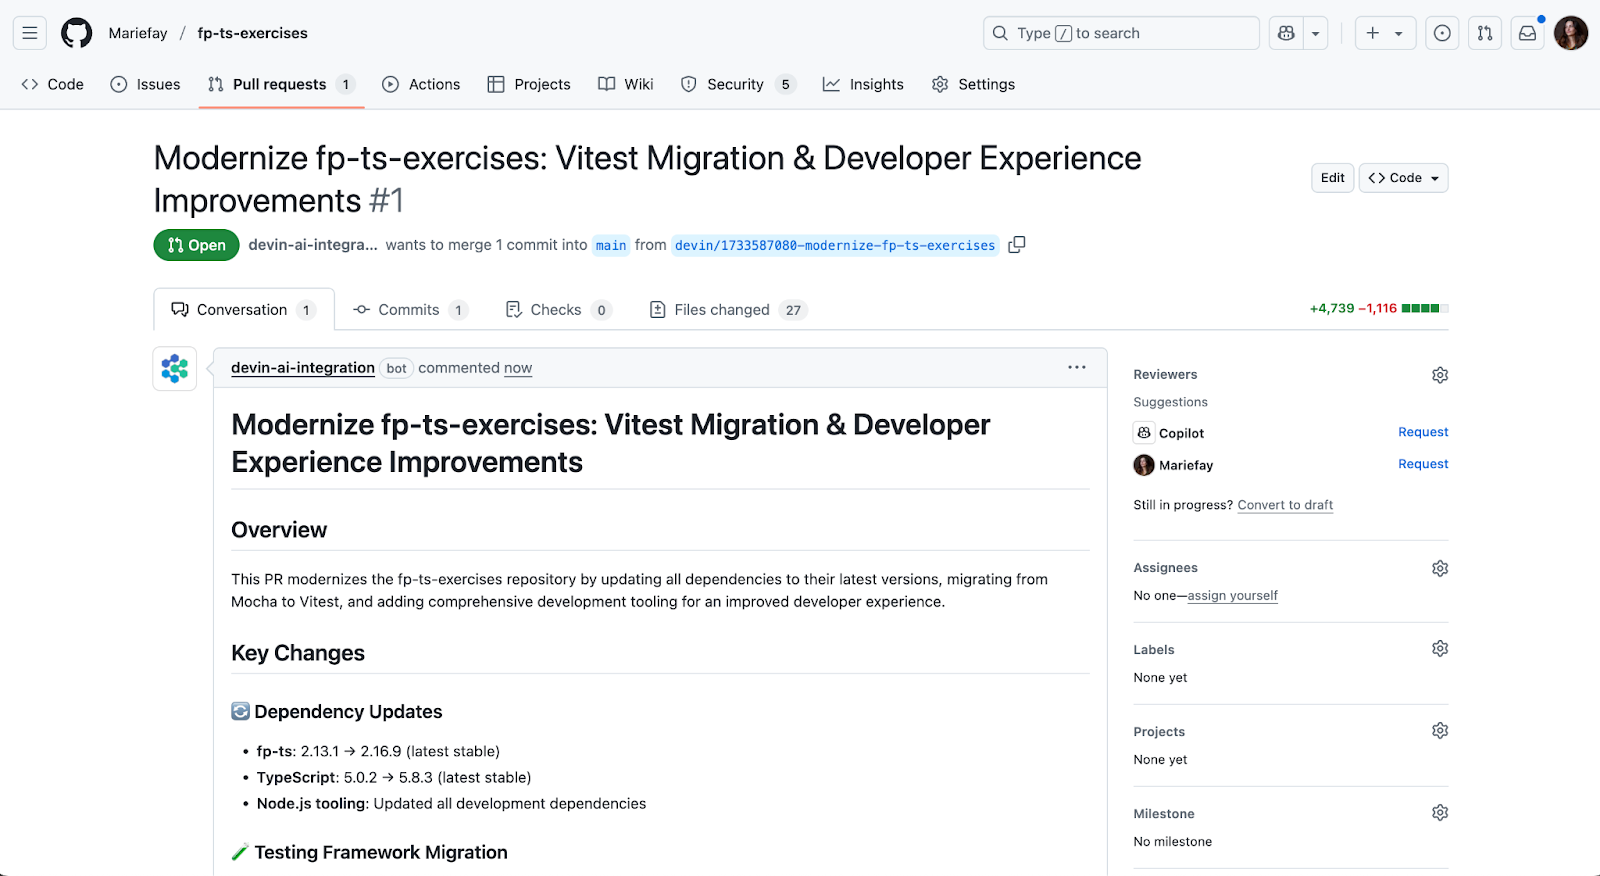The image size is (1600, 876).
Task: Expand the Code dropdown button
Action: 1403,178
